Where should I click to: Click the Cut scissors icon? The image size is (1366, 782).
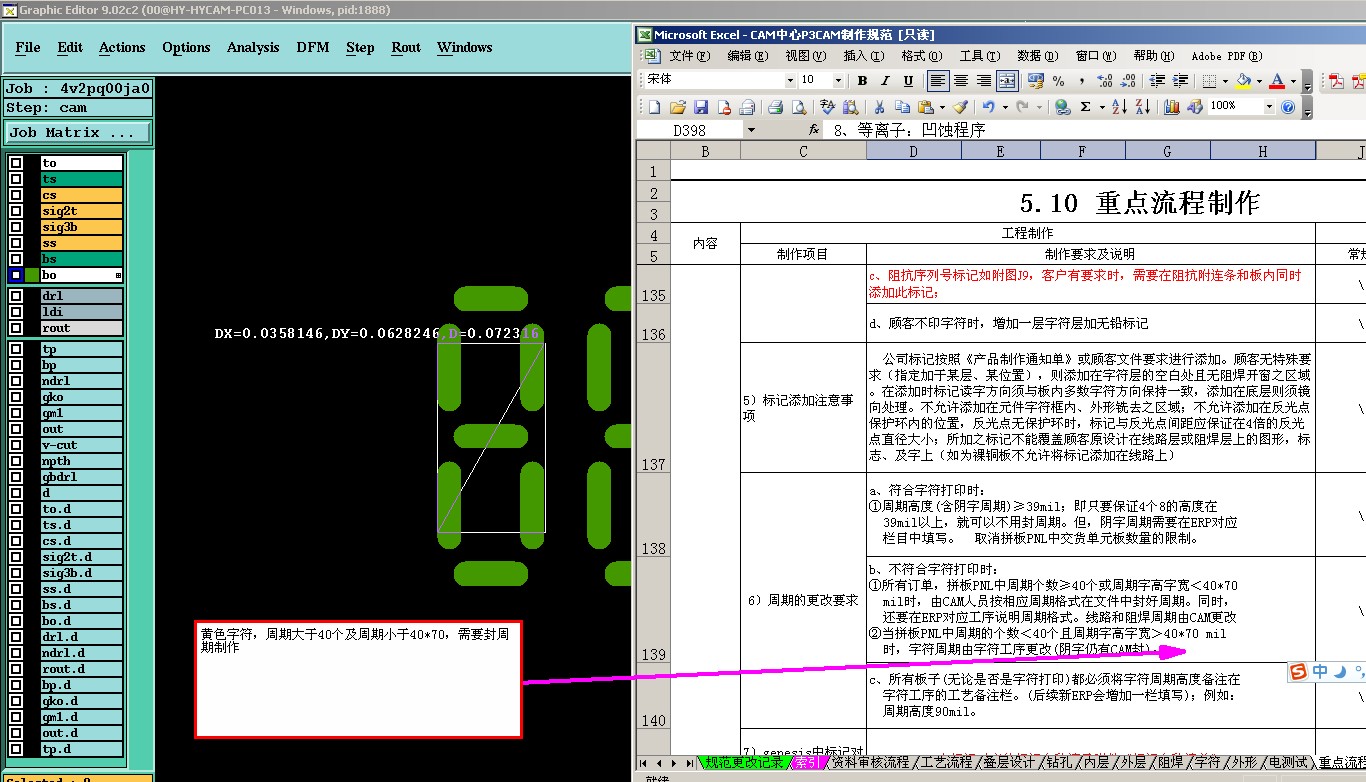[879, 107]
